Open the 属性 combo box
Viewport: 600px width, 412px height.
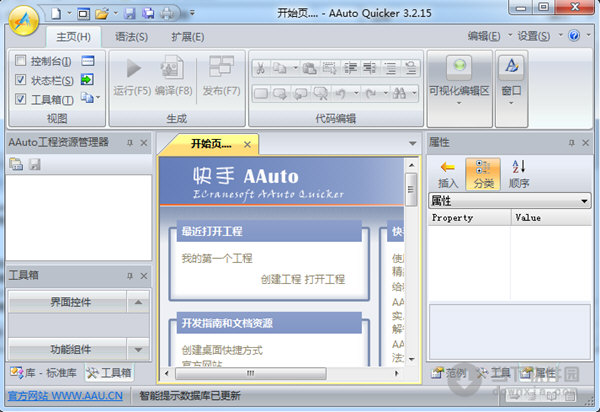click(509, 200)
